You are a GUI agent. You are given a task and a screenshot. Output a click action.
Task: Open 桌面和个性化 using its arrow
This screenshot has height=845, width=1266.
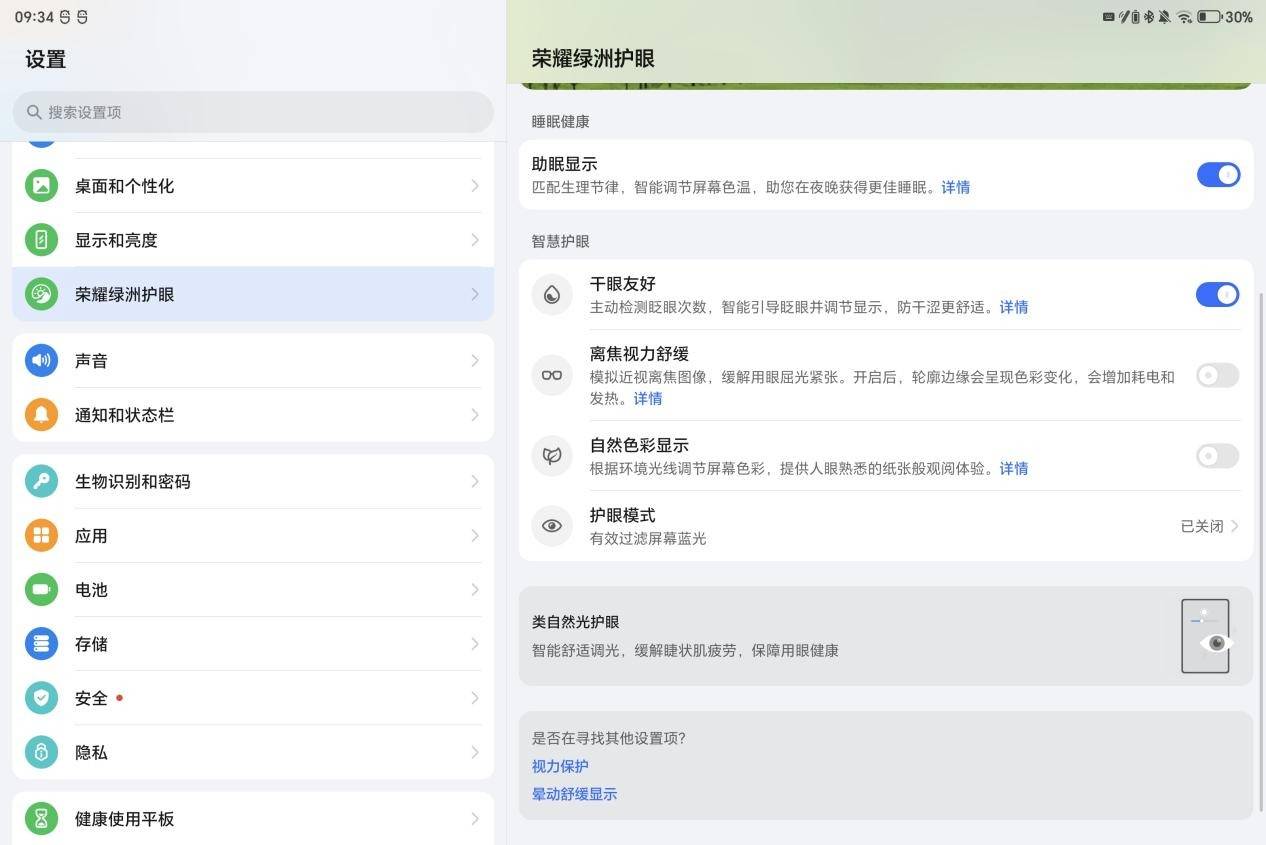pos(475,186)
